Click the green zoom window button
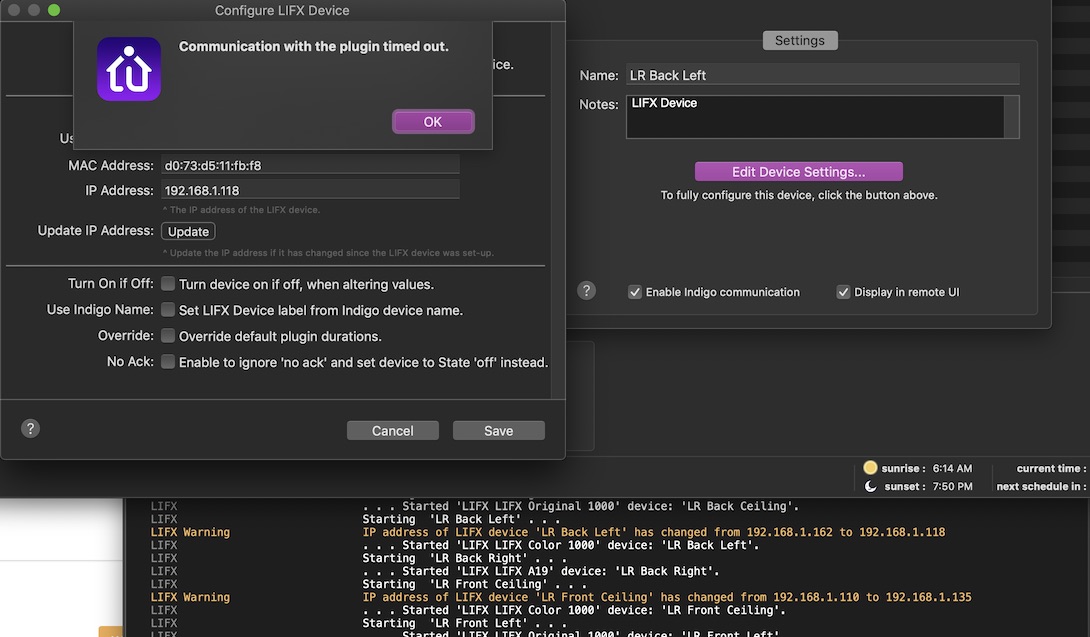Viewport: 1090px width, 637px height. point(54,10)
